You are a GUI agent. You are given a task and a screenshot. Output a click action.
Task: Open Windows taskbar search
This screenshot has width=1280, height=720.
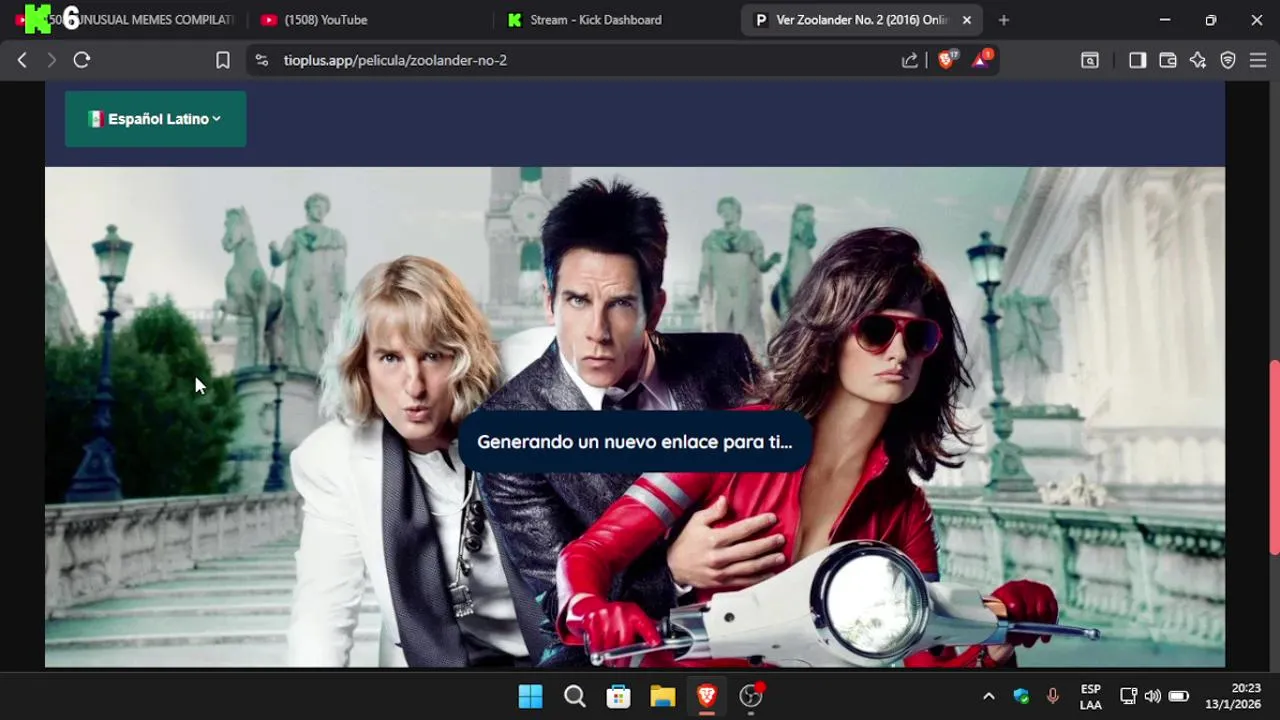pyautogui.click(x=575, y=696)
